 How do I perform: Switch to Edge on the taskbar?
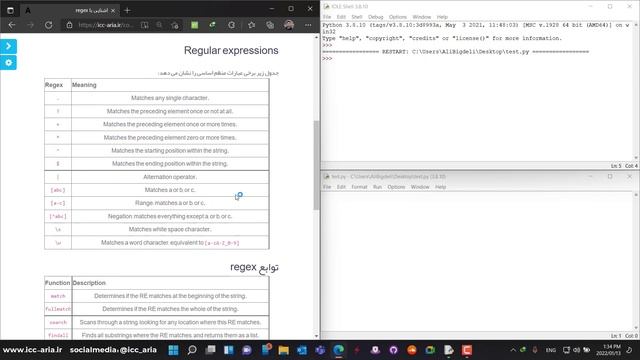[338, 350]
